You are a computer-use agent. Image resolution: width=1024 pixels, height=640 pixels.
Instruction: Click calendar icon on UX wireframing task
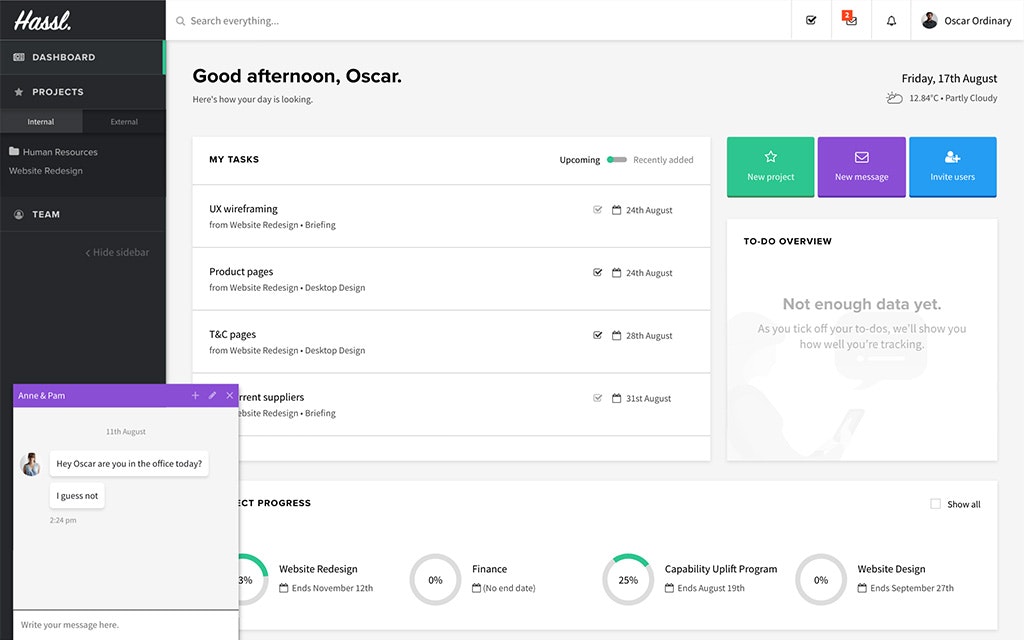coord(616,210)
